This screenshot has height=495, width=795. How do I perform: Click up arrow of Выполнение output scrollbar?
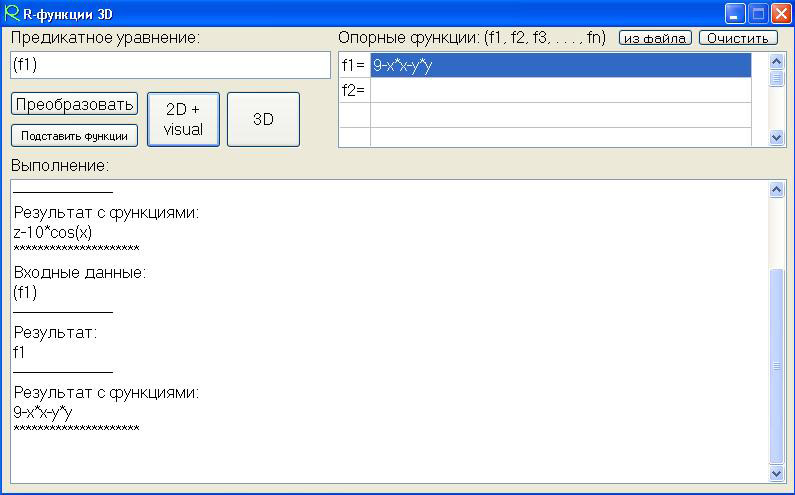[x=777, y=189]
